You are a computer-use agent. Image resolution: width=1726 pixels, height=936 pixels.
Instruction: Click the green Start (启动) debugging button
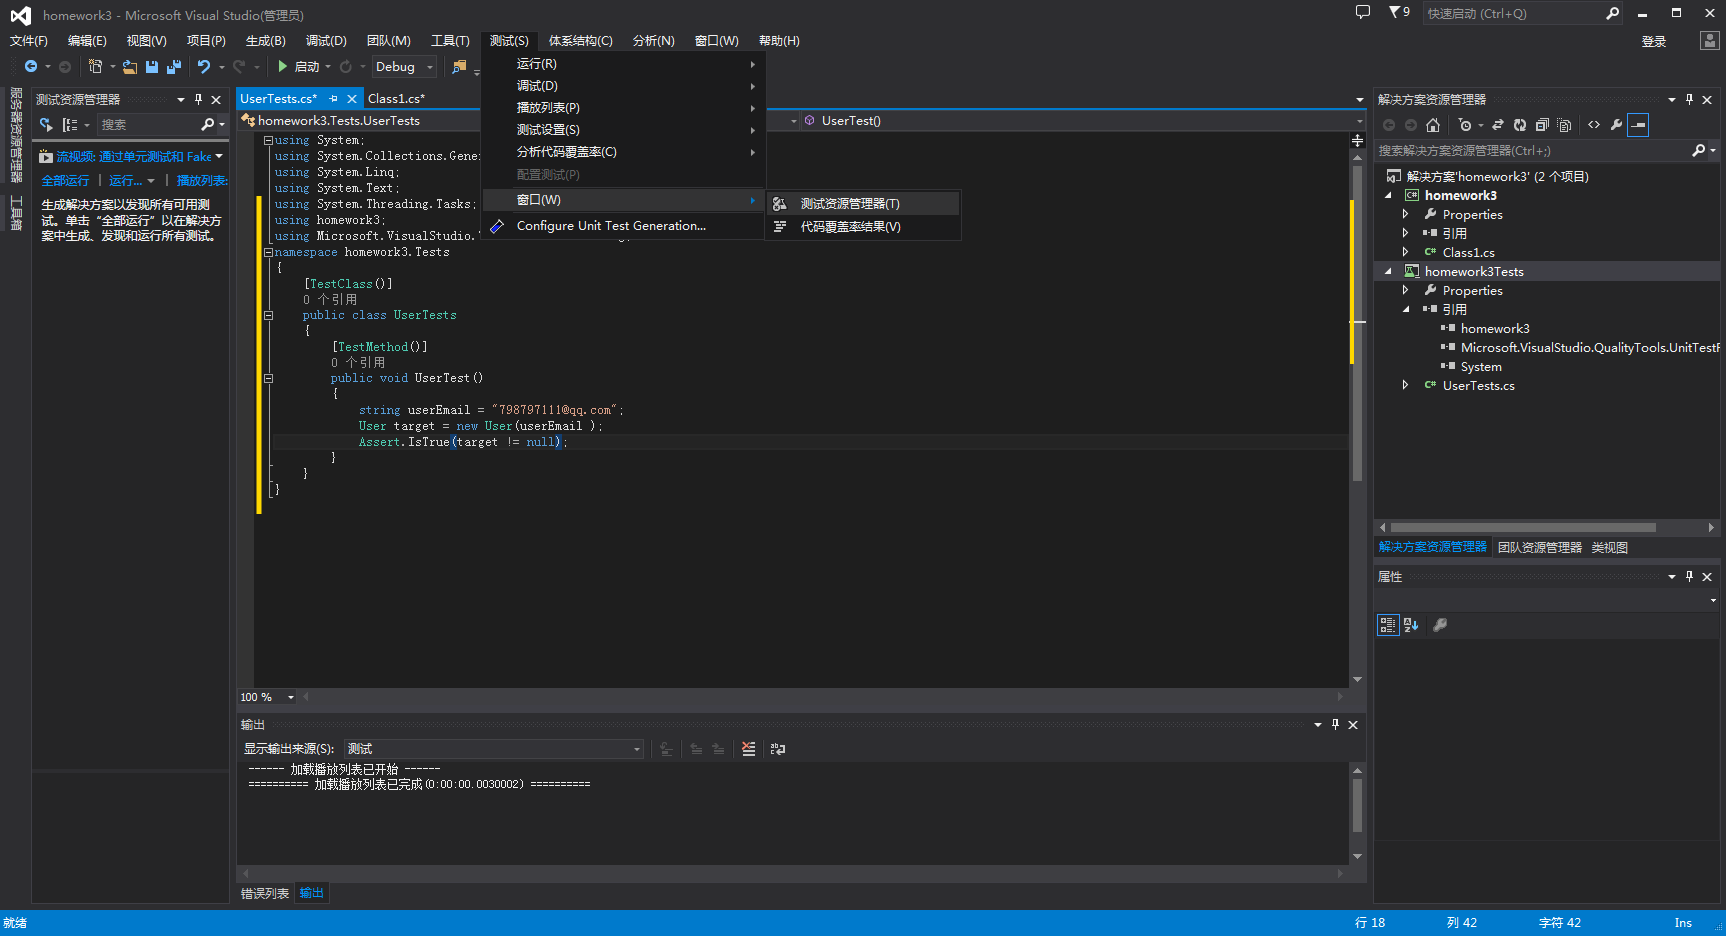298,67
